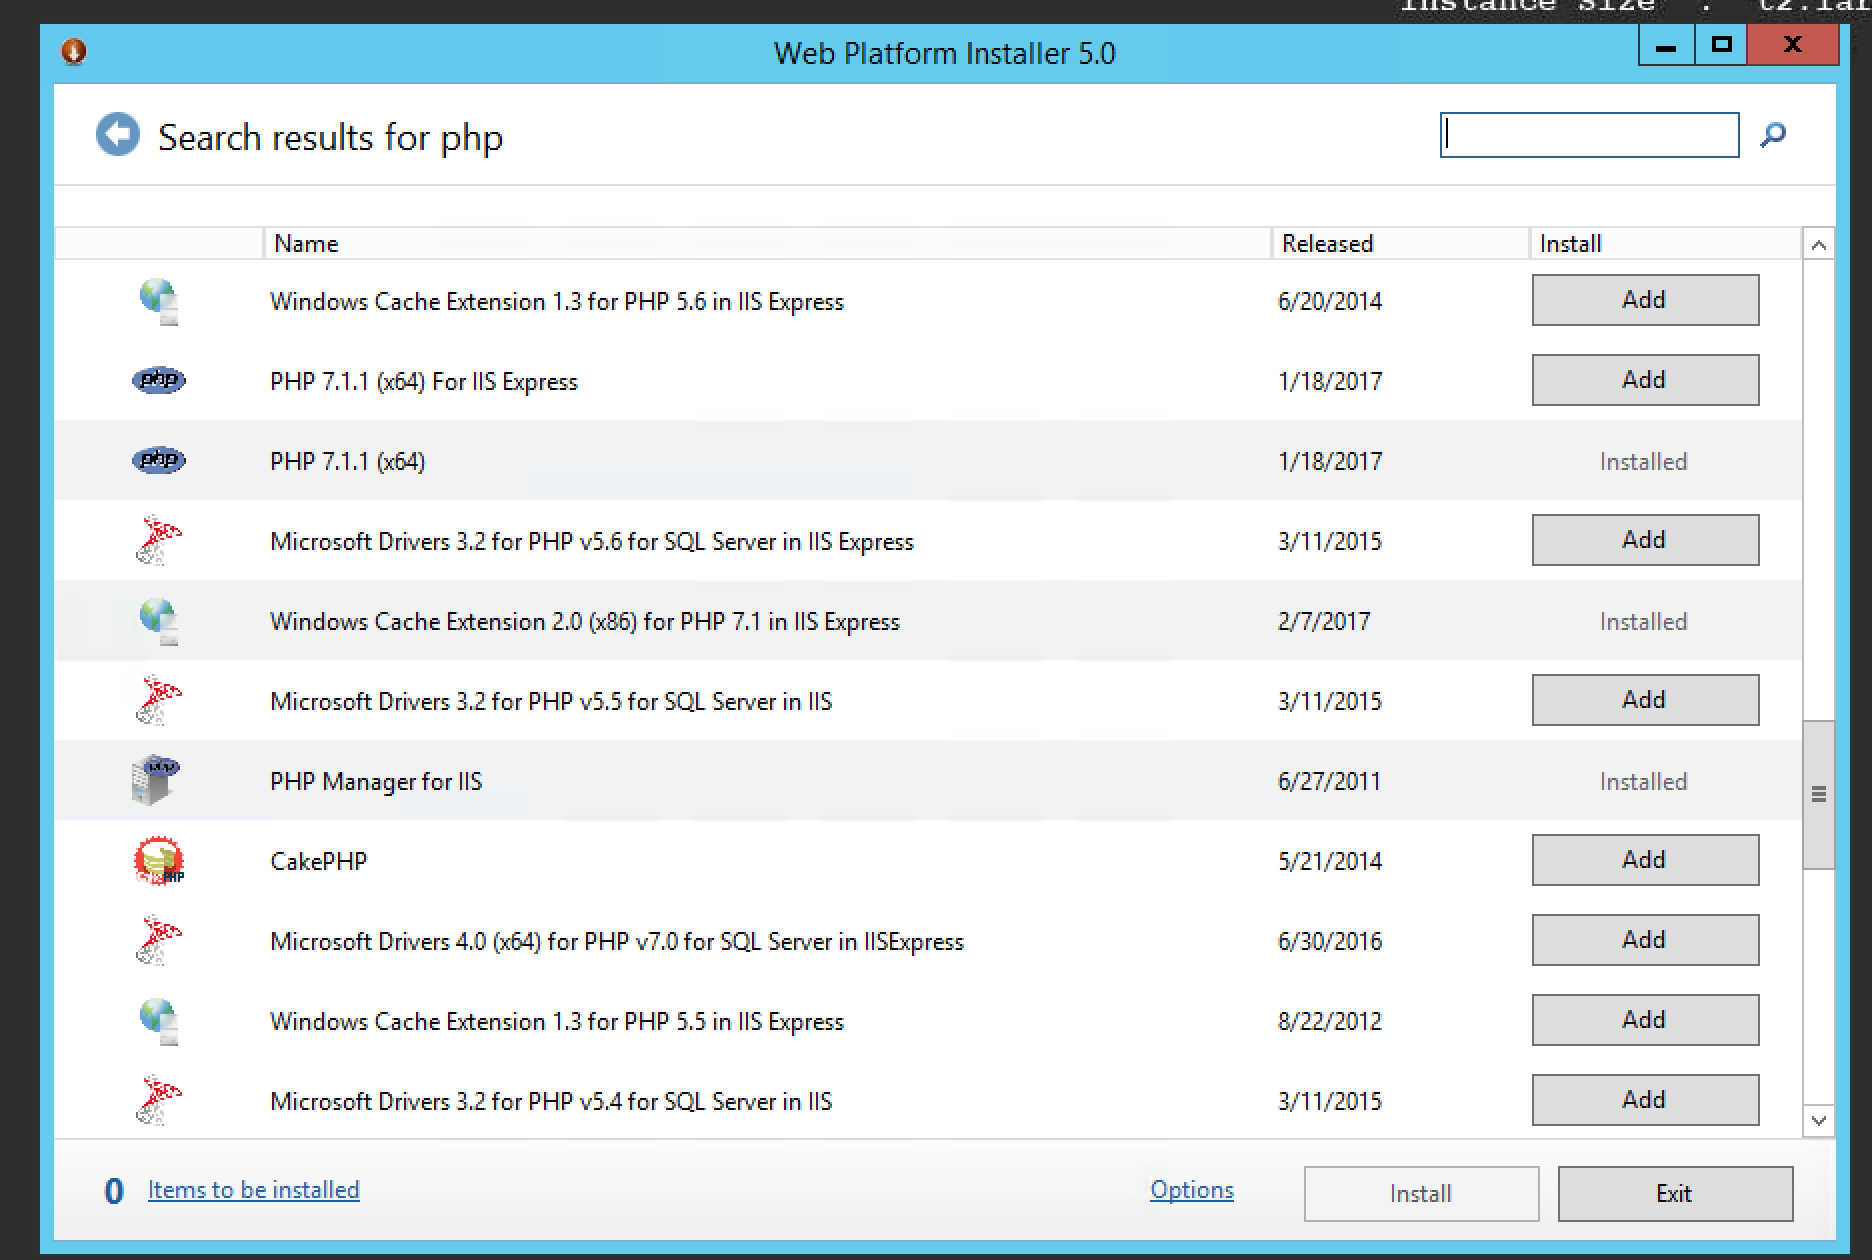Screen dimensions: 1872x1260
Task: Open the Options link
Action: (x=1192, y=1190)
